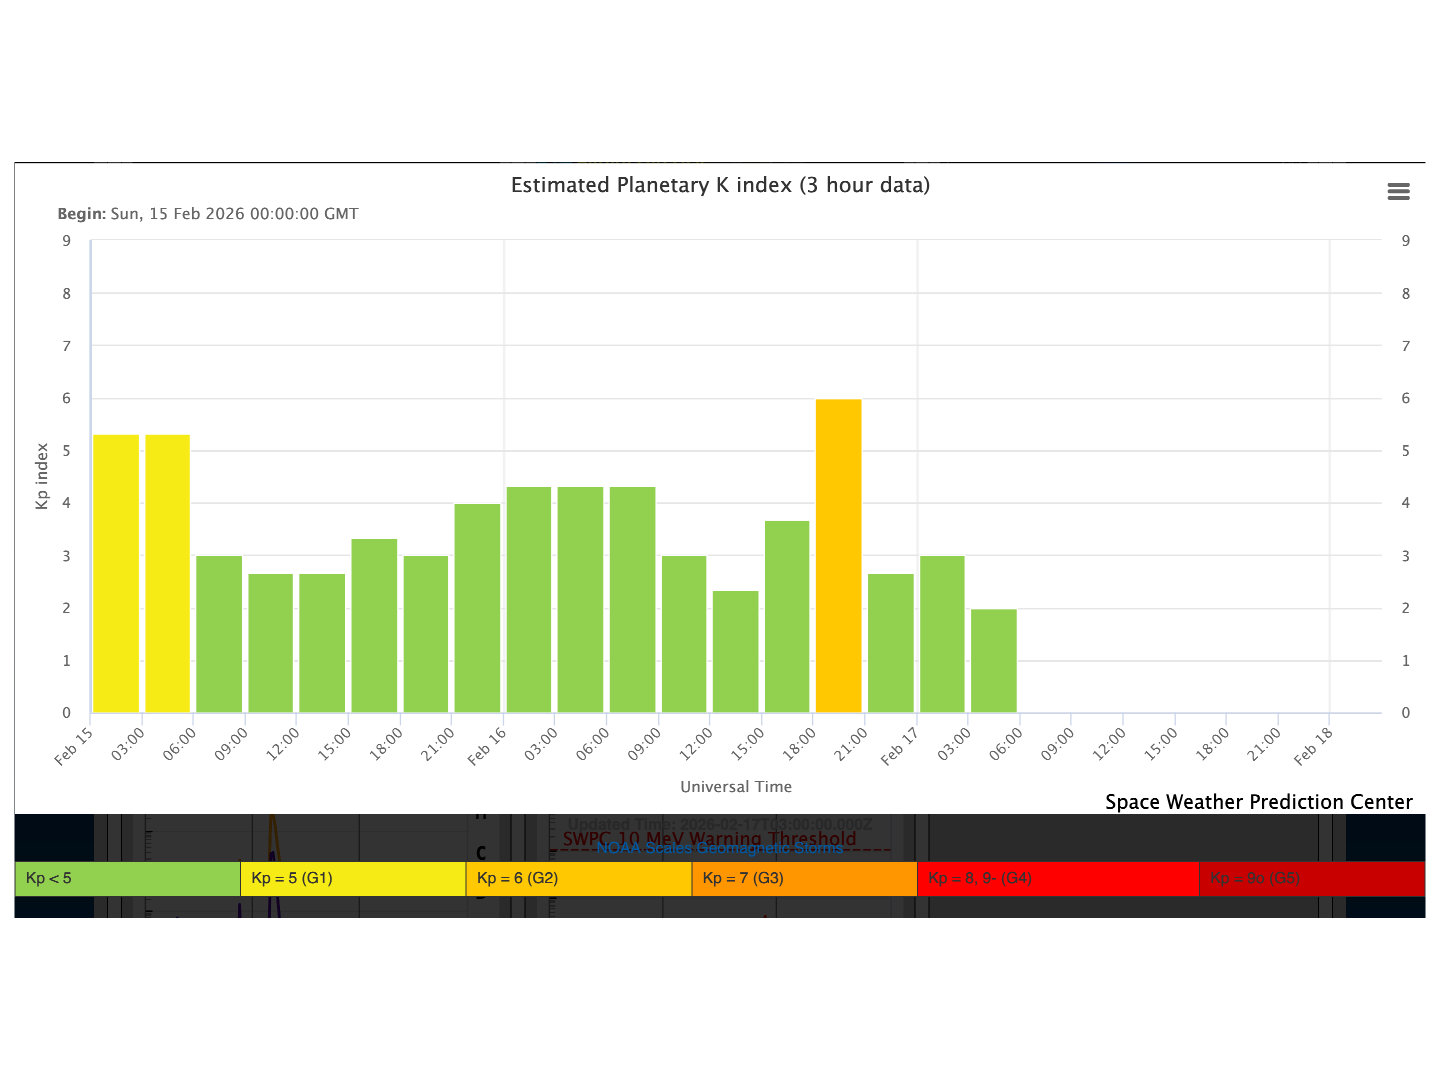Viewport: 1440px width, 1080px height.
Task: Select the green bar starting at Feb 16
Action: 529,600
